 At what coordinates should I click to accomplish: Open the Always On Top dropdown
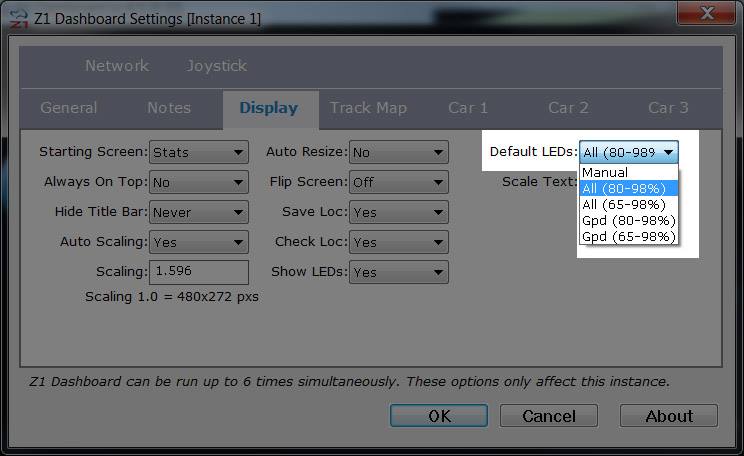(199, 182)
